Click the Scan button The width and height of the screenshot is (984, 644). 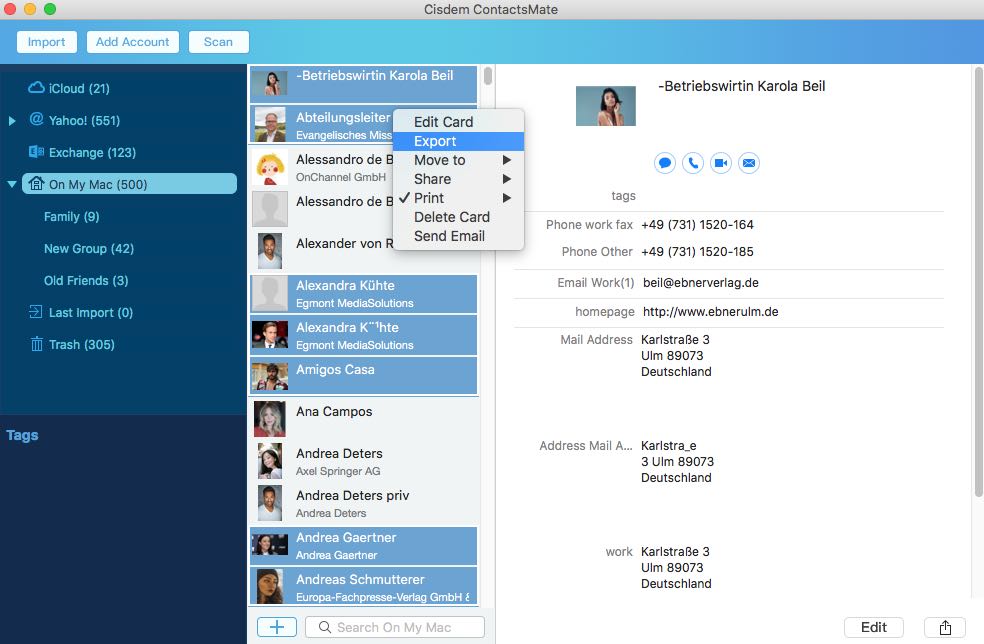218,42
